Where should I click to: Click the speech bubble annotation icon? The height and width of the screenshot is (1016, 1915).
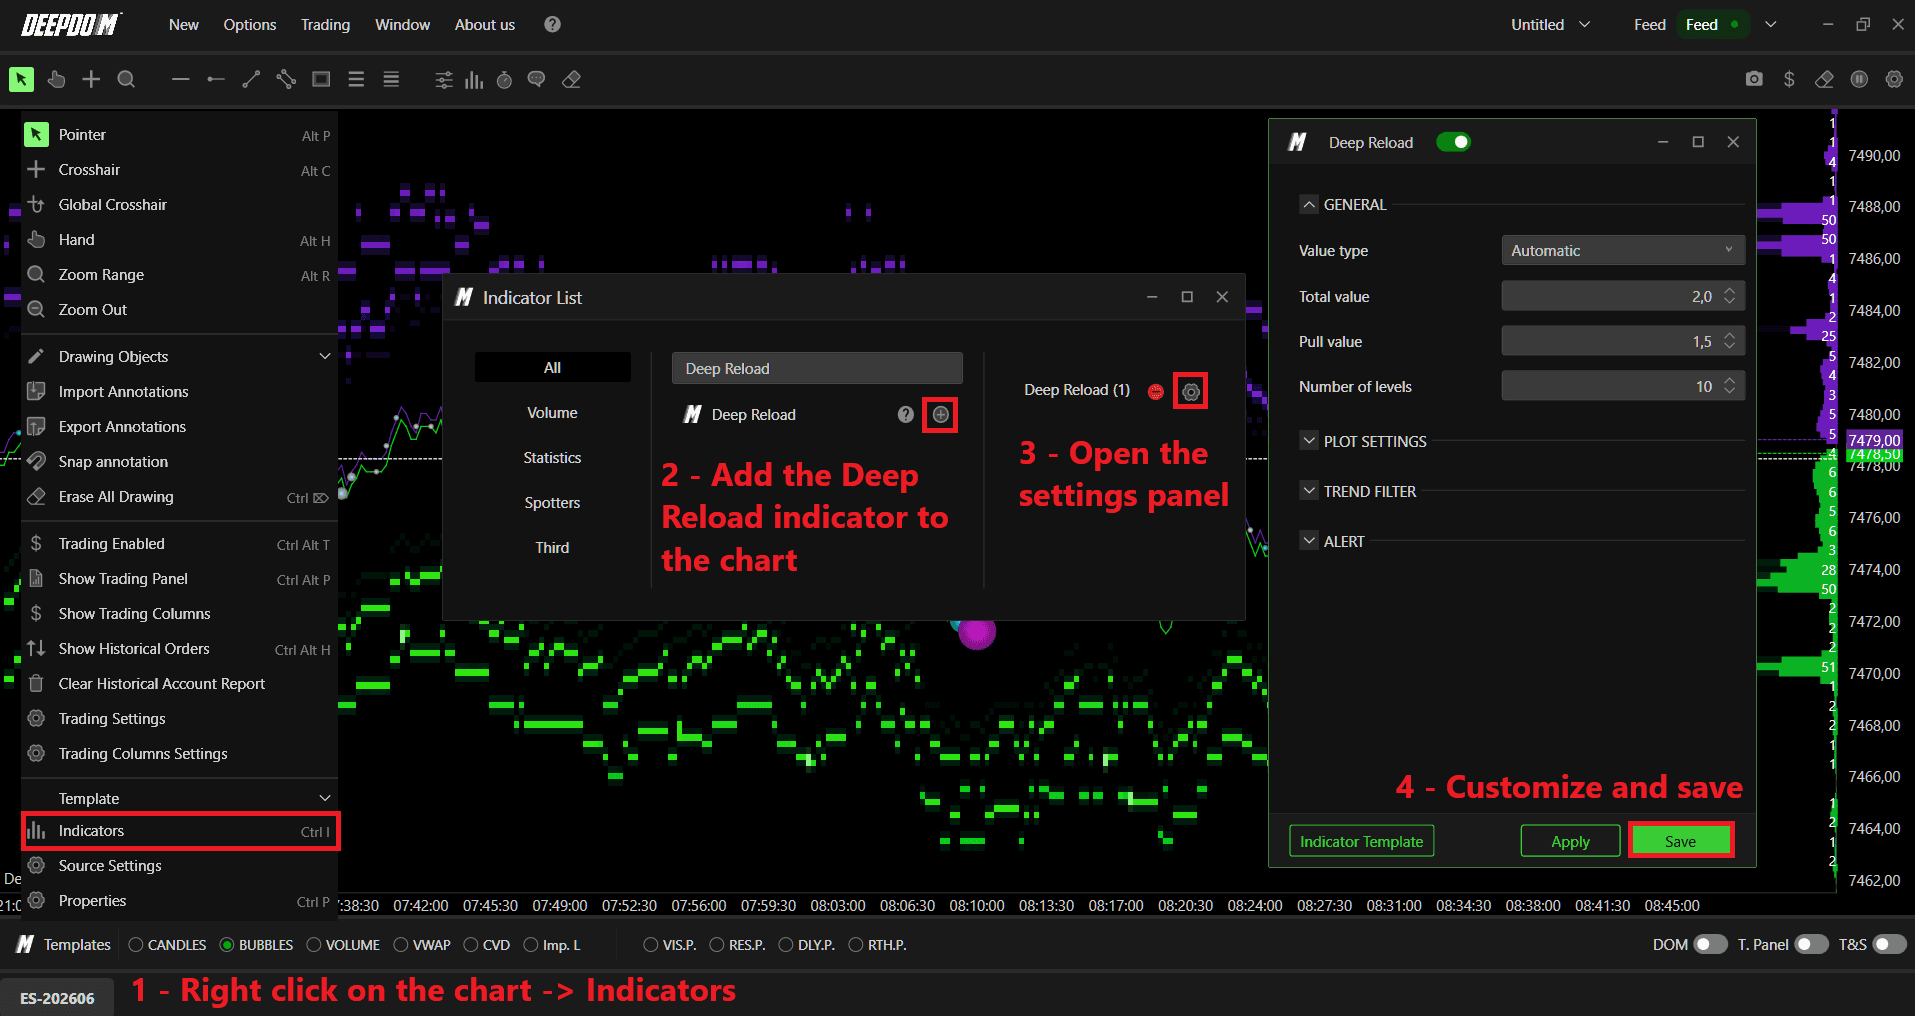coord(537,79)
